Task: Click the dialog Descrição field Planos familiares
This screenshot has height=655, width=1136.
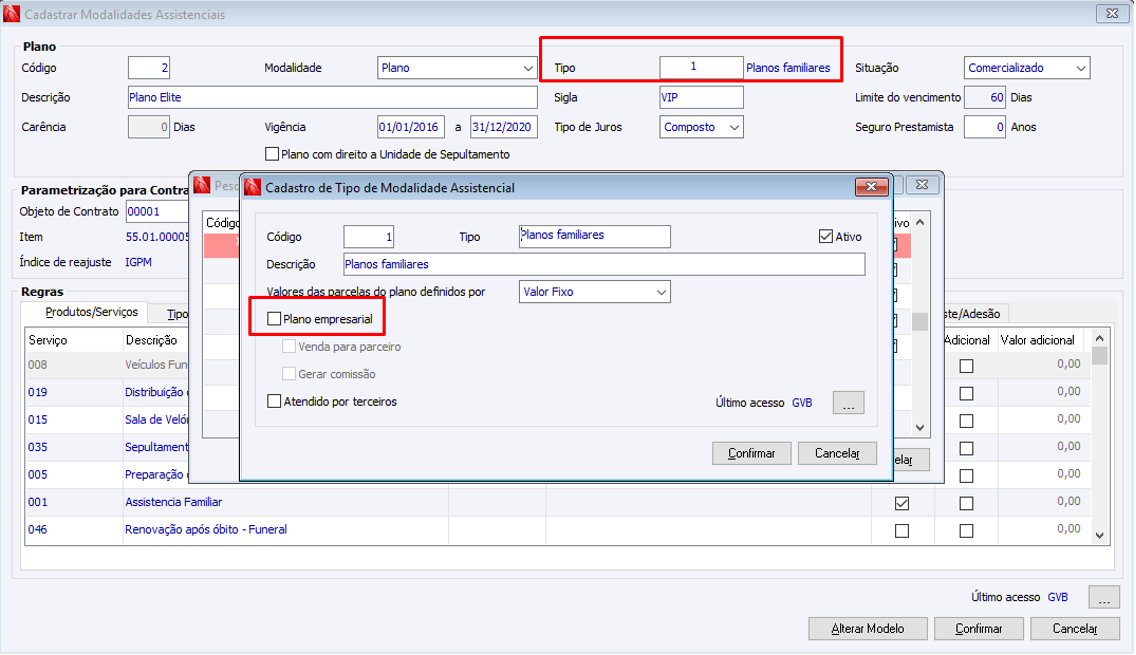Action: (x=604, y=264)
